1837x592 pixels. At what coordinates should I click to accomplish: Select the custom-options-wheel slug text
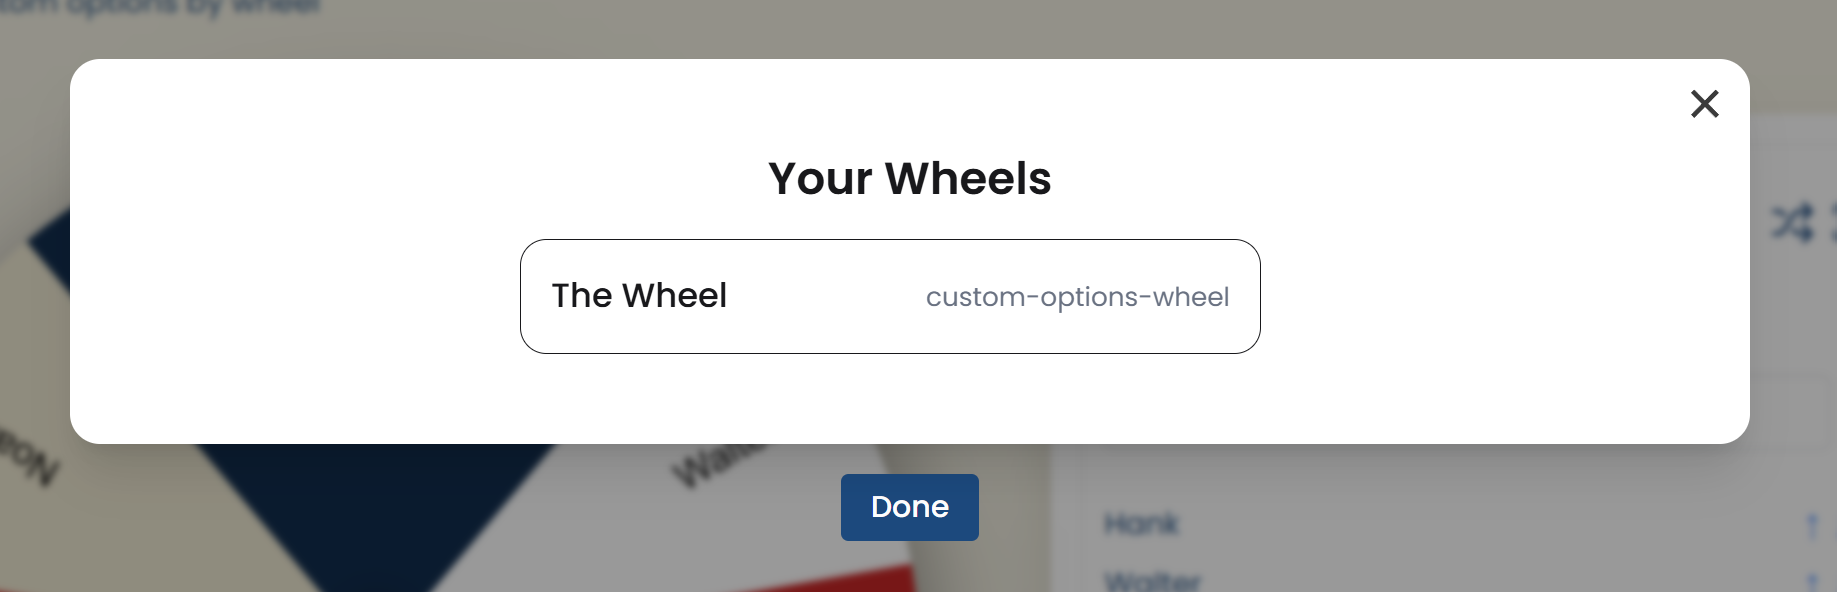point(1078,296)
